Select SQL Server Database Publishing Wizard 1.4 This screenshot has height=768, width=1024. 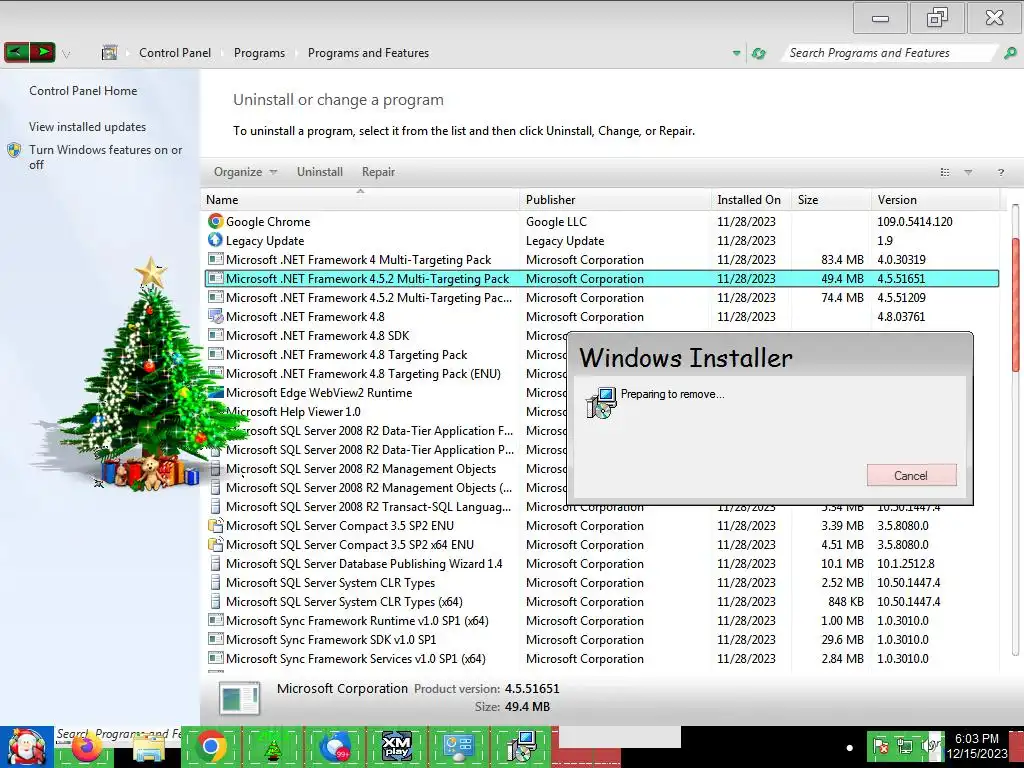[x=601, y=564]
